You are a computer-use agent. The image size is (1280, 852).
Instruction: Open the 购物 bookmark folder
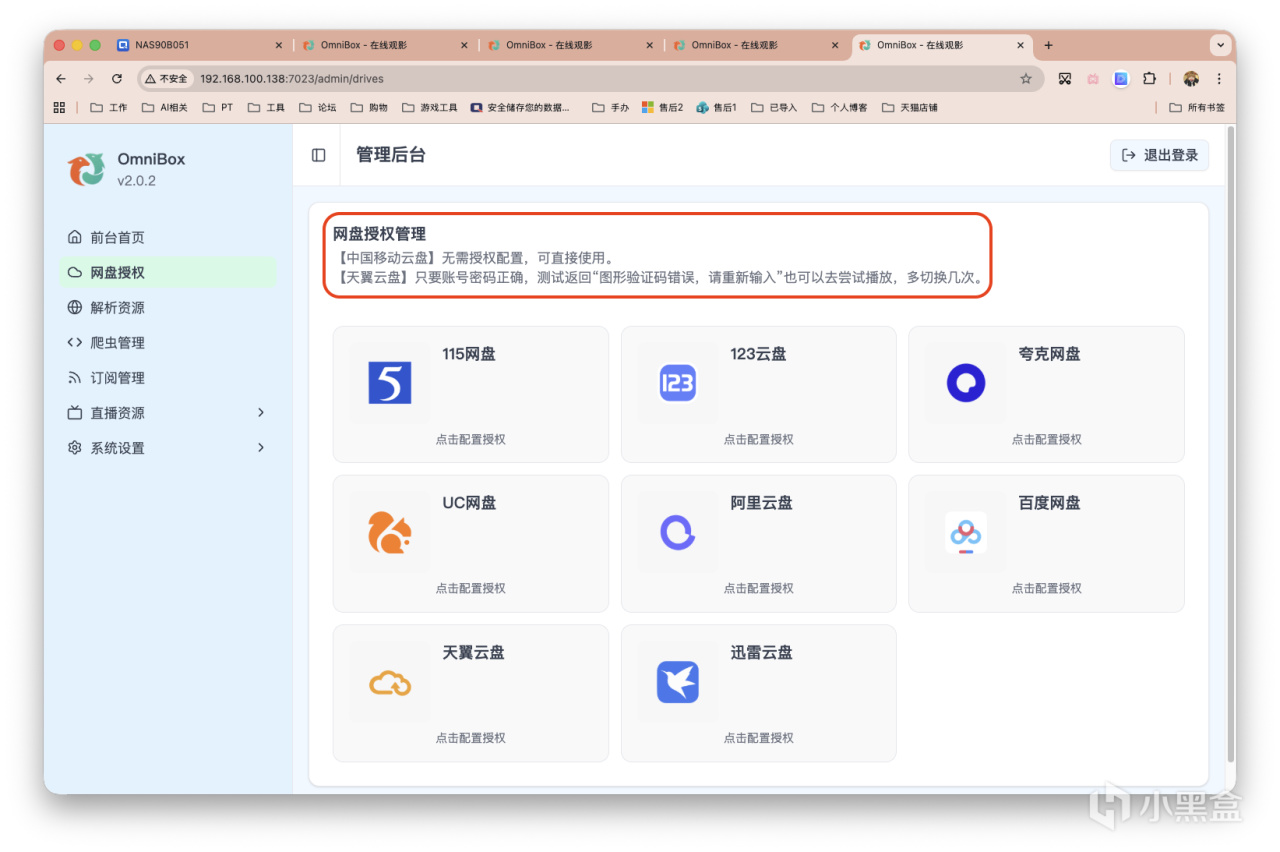[x=368, y=107]
